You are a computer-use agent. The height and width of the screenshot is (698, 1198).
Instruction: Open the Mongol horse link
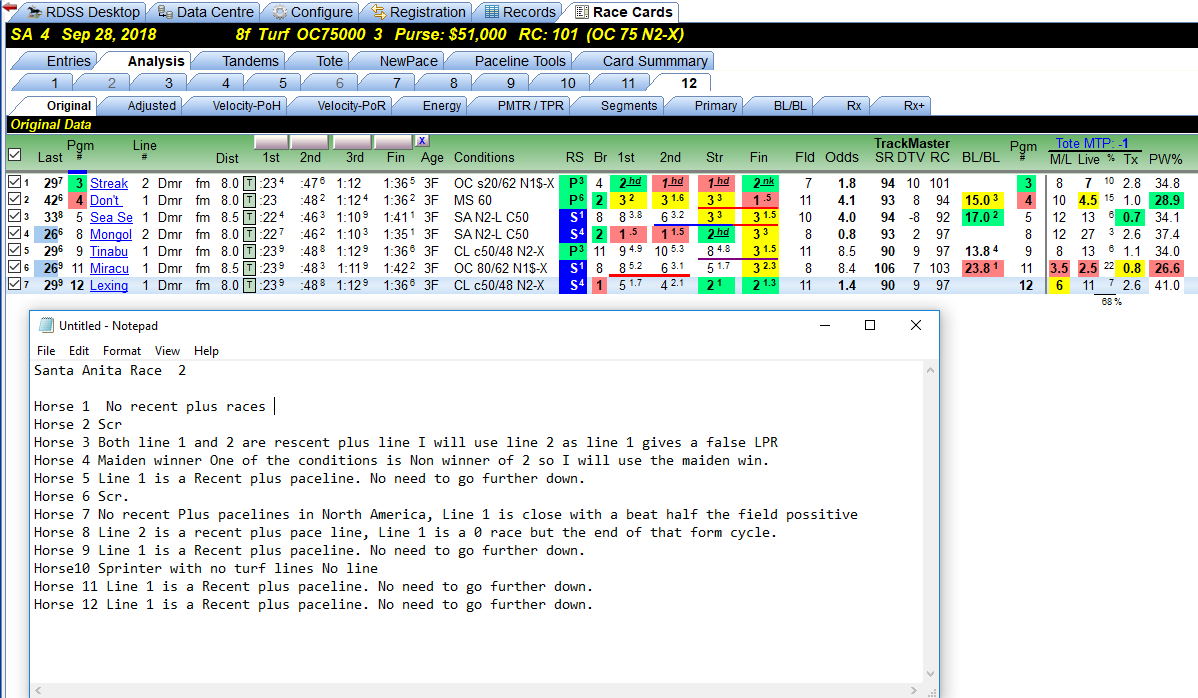click(111, 234)
